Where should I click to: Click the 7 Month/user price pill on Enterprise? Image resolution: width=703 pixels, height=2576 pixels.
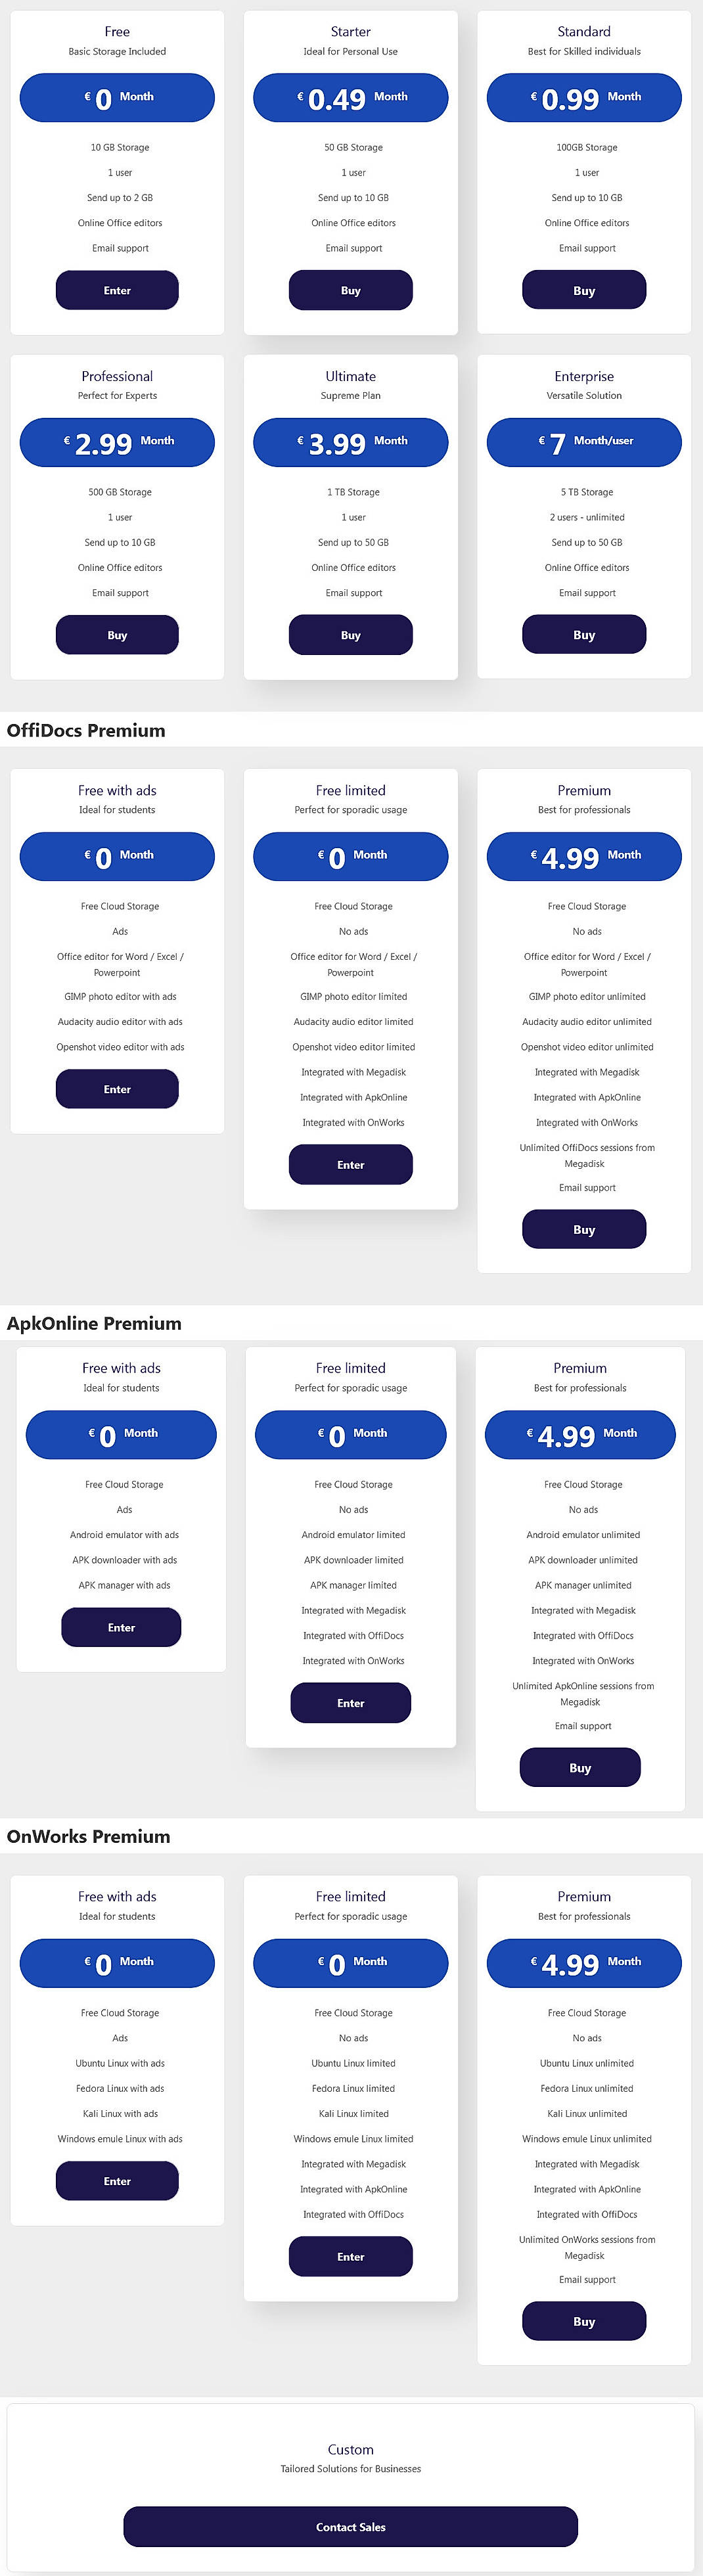click(x=584, y=441)
